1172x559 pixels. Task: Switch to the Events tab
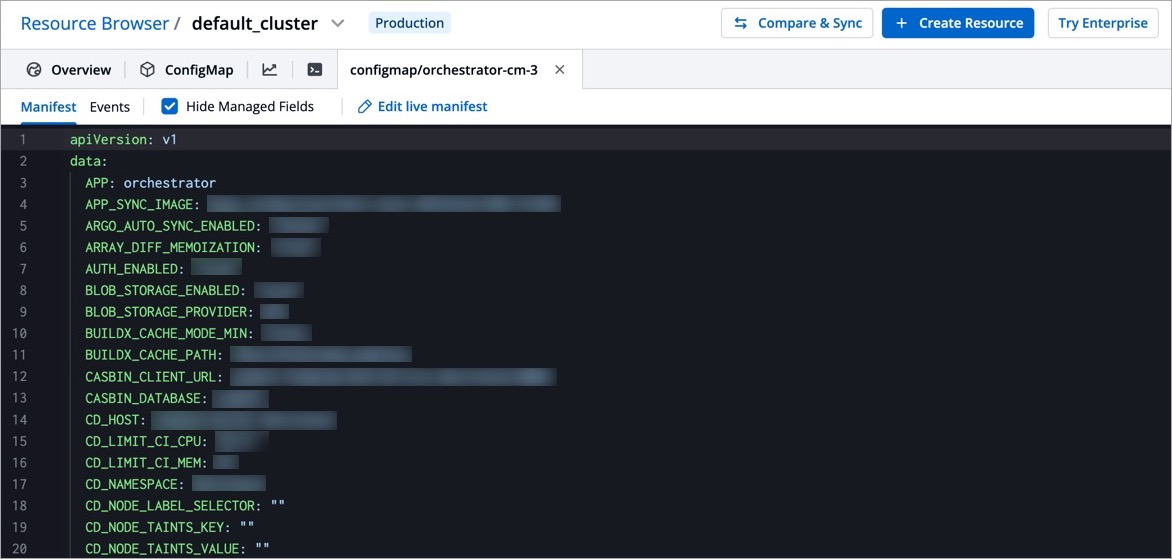[x=109, y=106]
